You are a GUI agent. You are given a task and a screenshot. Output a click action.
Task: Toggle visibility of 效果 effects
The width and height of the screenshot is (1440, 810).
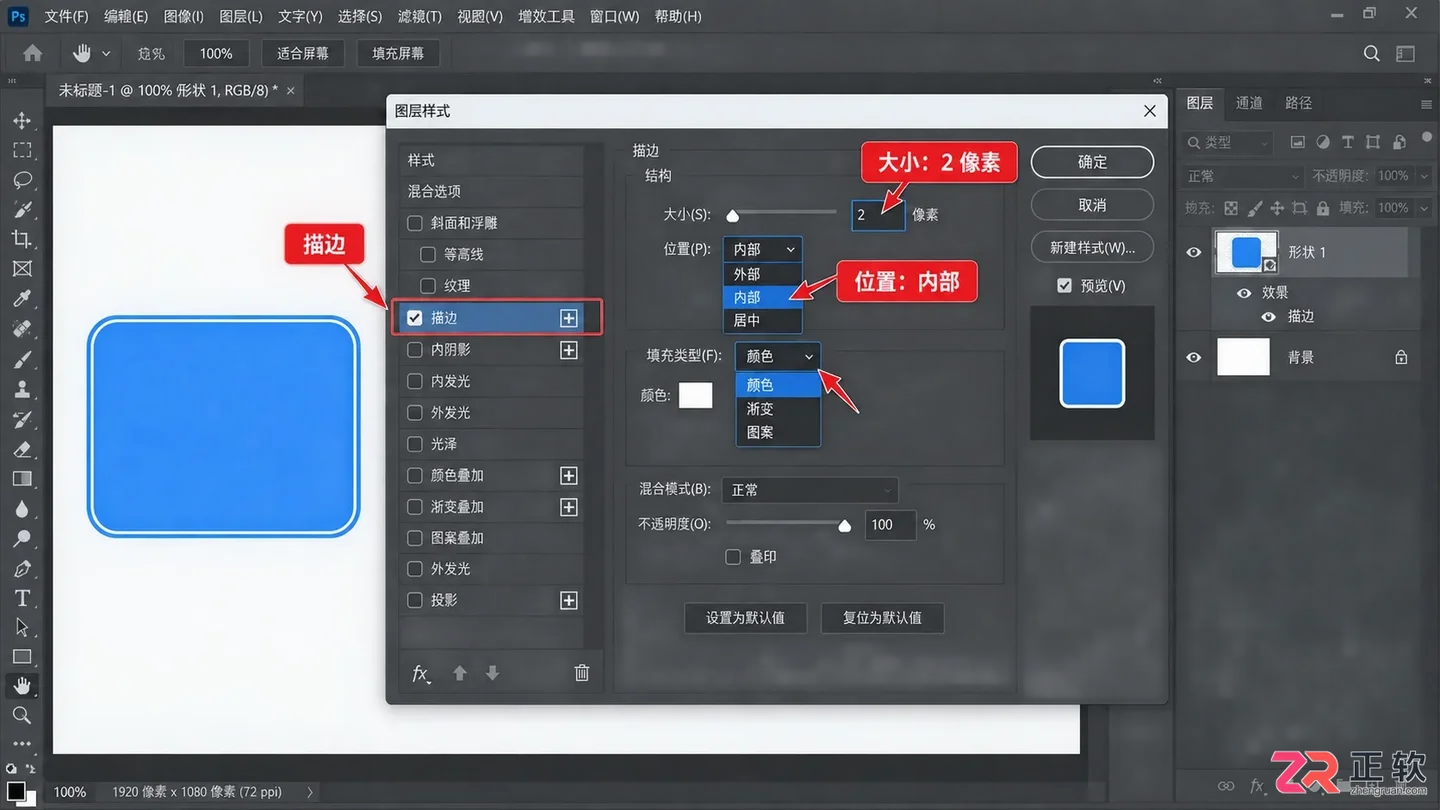click(x=1244, y=293)
